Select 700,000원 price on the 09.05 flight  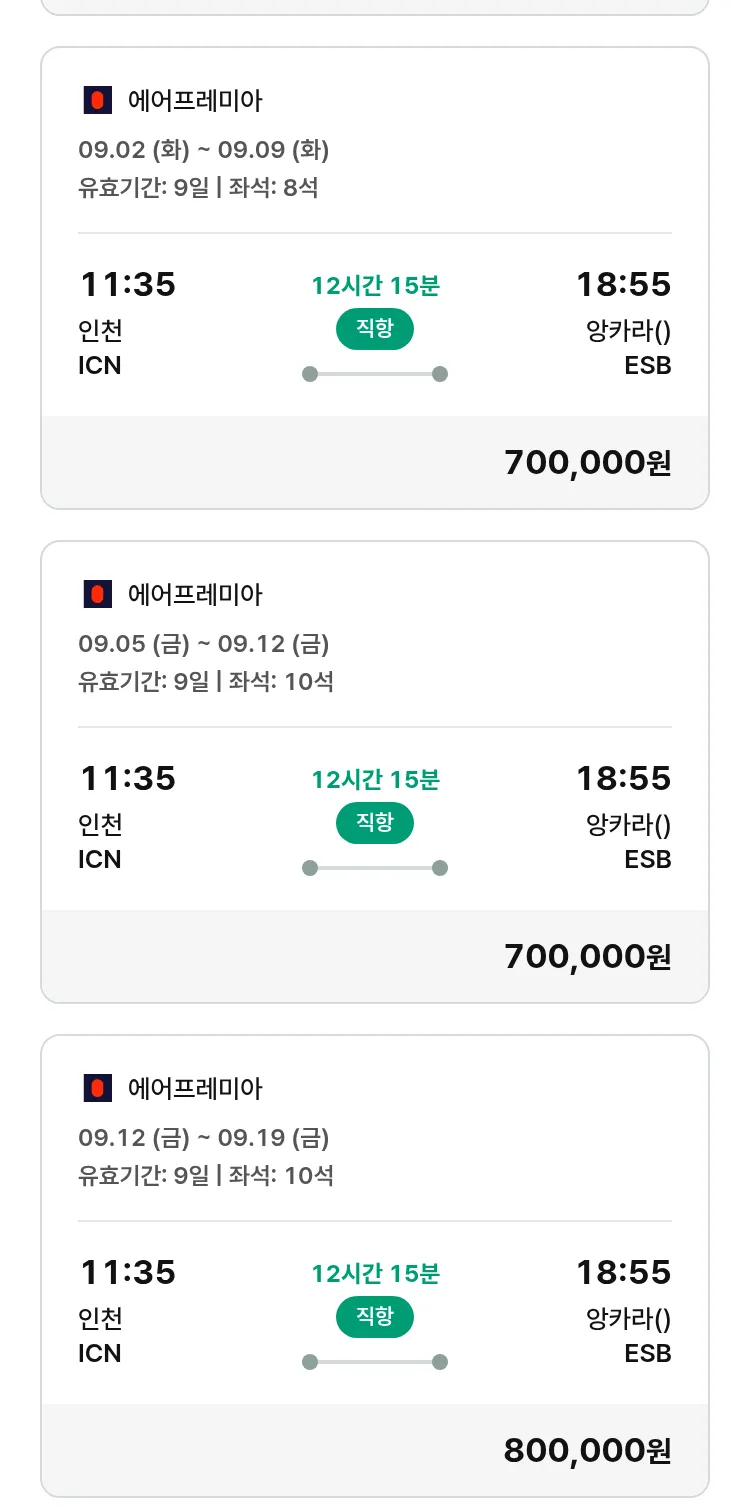587,956
